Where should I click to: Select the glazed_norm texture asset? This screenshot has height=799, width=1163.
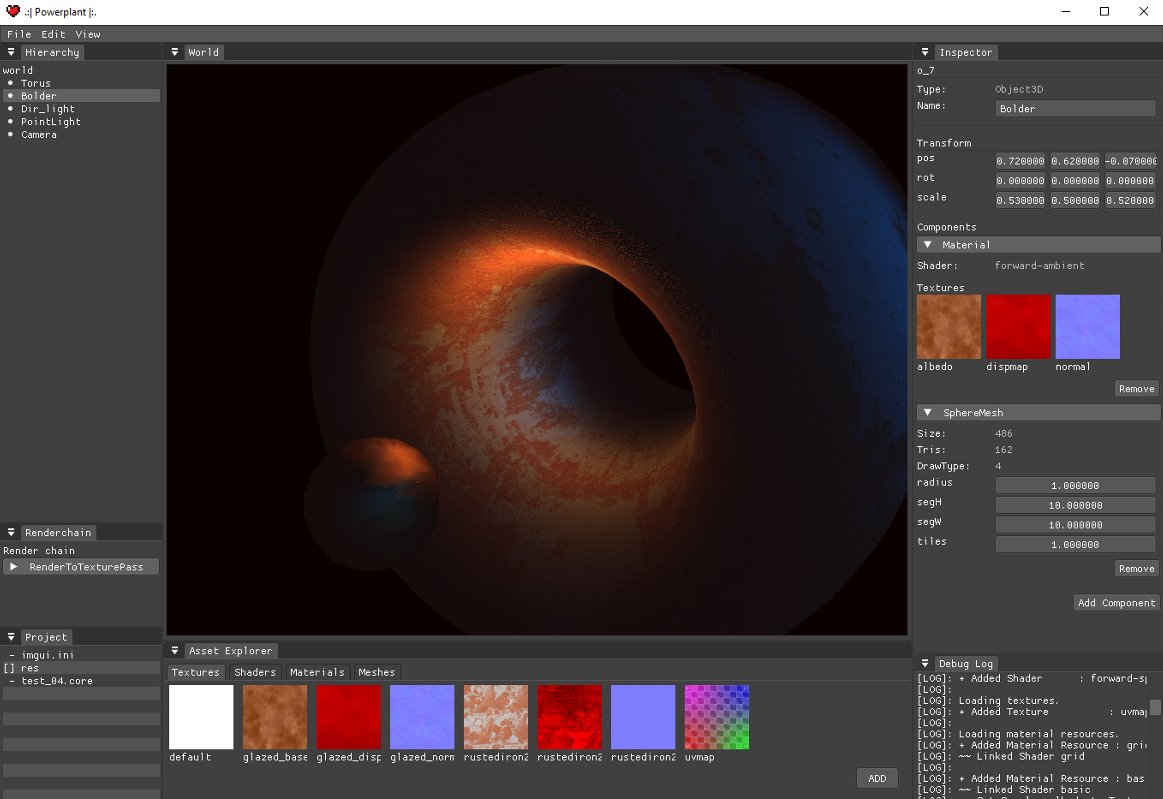coord(422,717)
